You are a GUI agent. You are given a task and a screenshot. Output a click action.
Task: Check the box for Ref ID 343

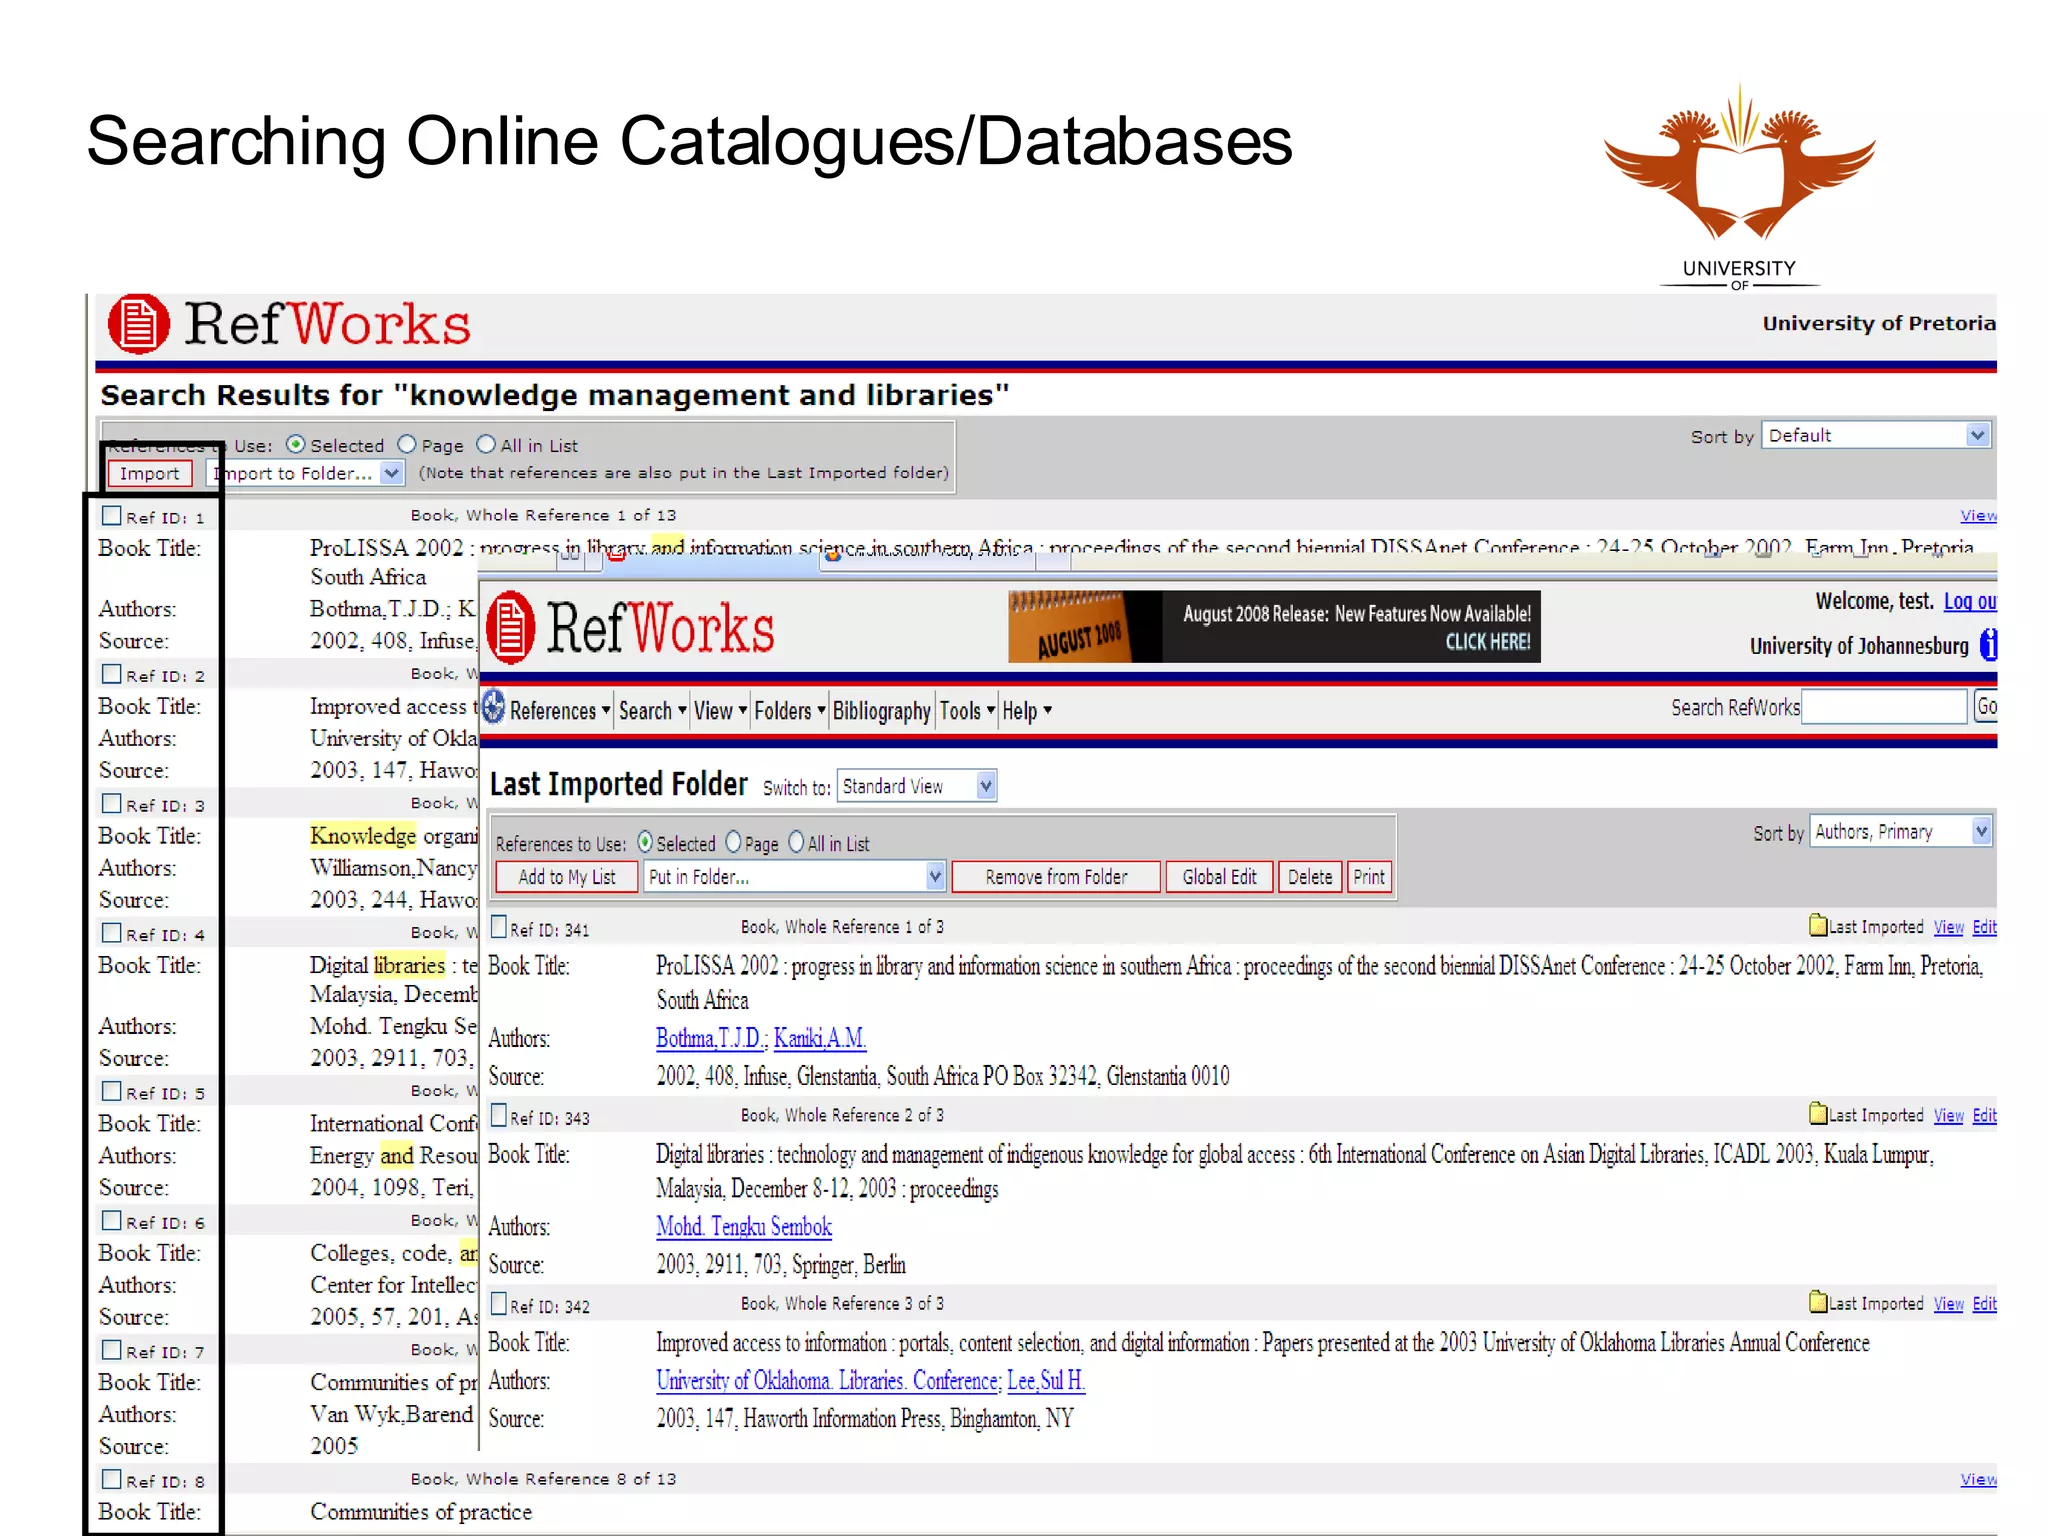coord(499,1115)
